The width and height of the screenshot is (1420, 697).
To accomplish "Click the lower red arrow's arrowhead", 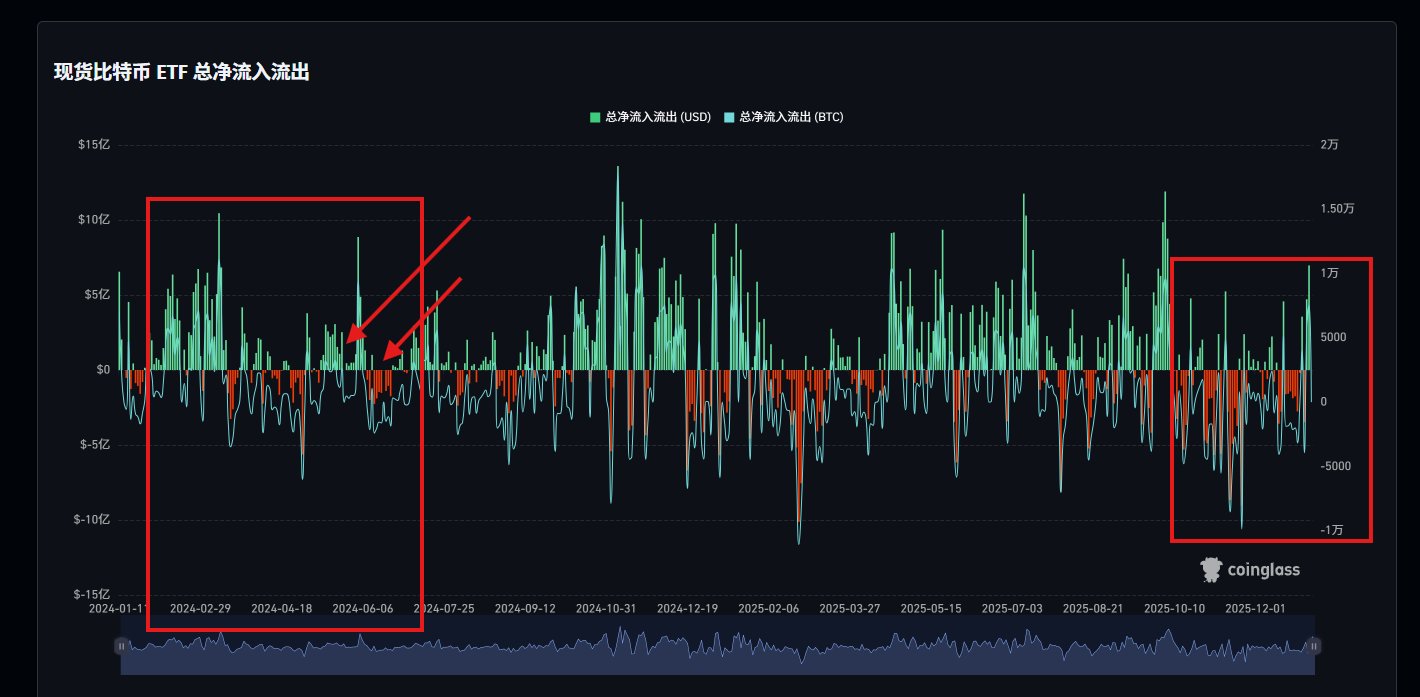I will tap(391, 351).
